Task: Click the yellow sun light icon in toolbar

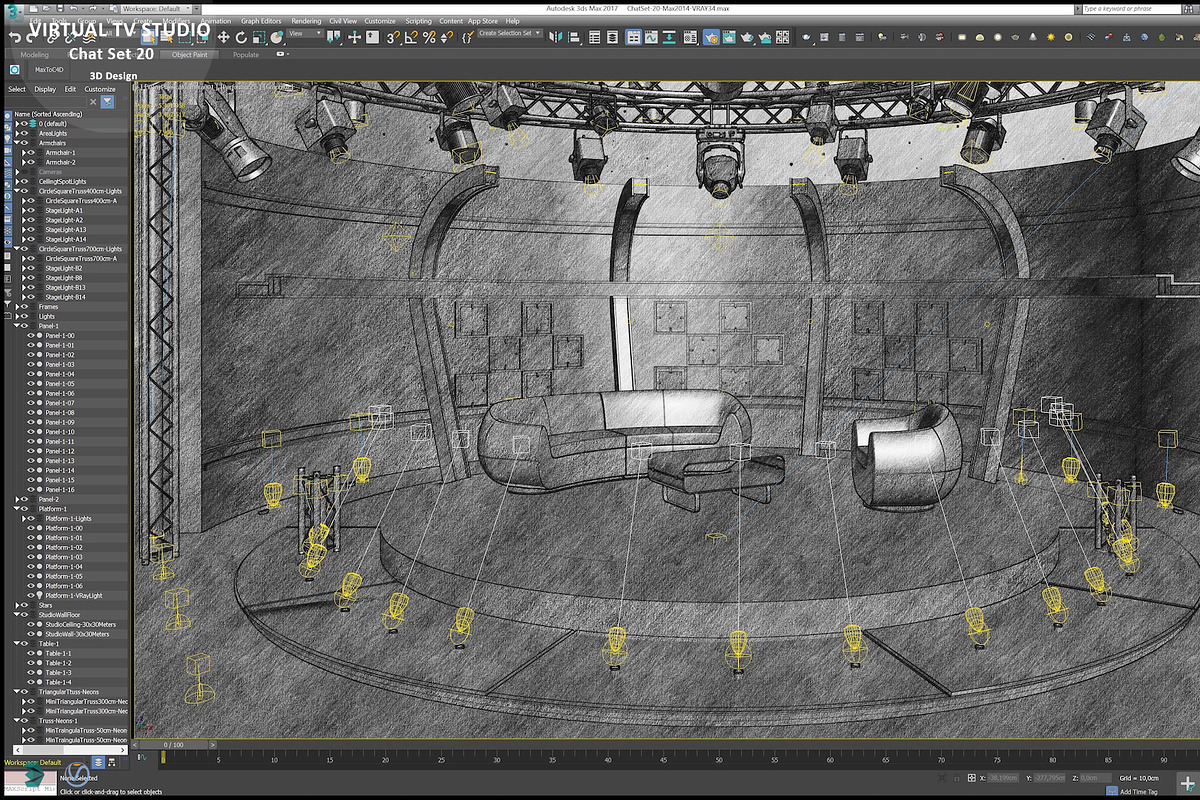Action: [1051, 37]
